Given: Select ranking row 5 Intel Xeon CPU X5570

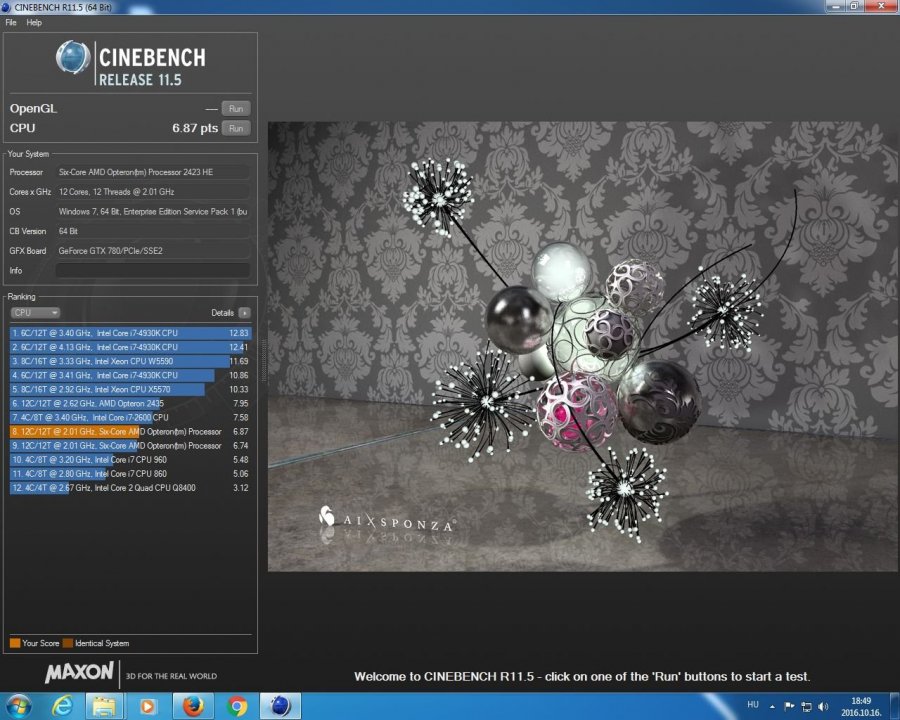Looking at the screenshot, I should (x=130, y=389).
